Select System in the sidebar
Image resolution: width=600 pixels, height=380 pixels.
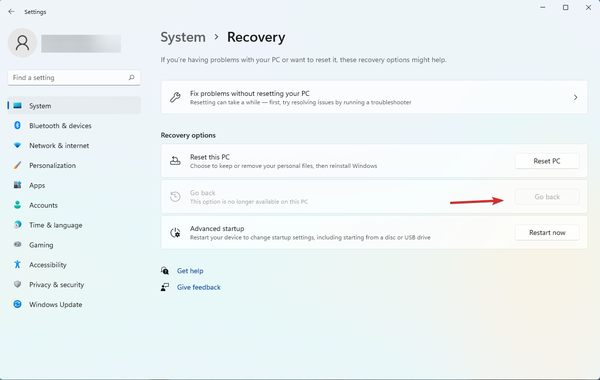(74, 106)
